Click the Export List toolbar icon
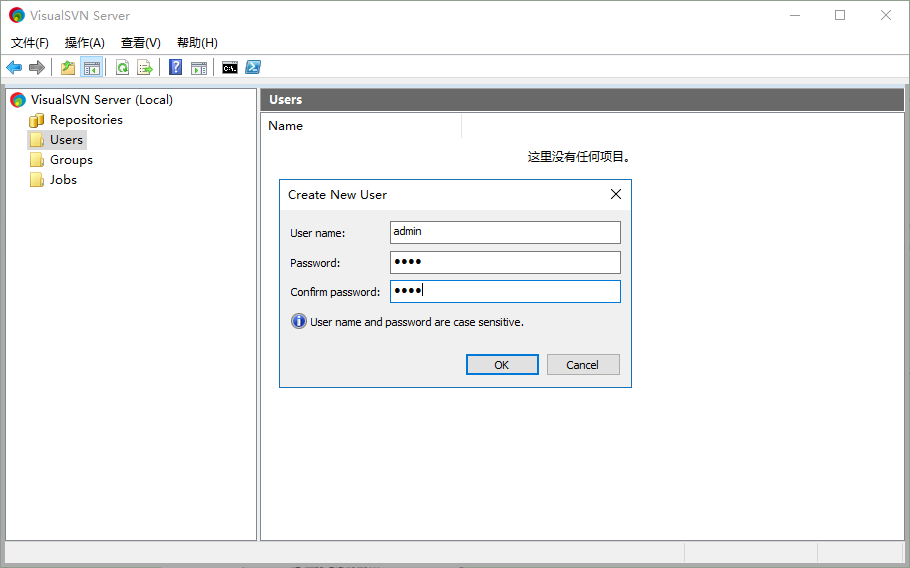Viewport: 910px width, 568px height. click(145, 68)
